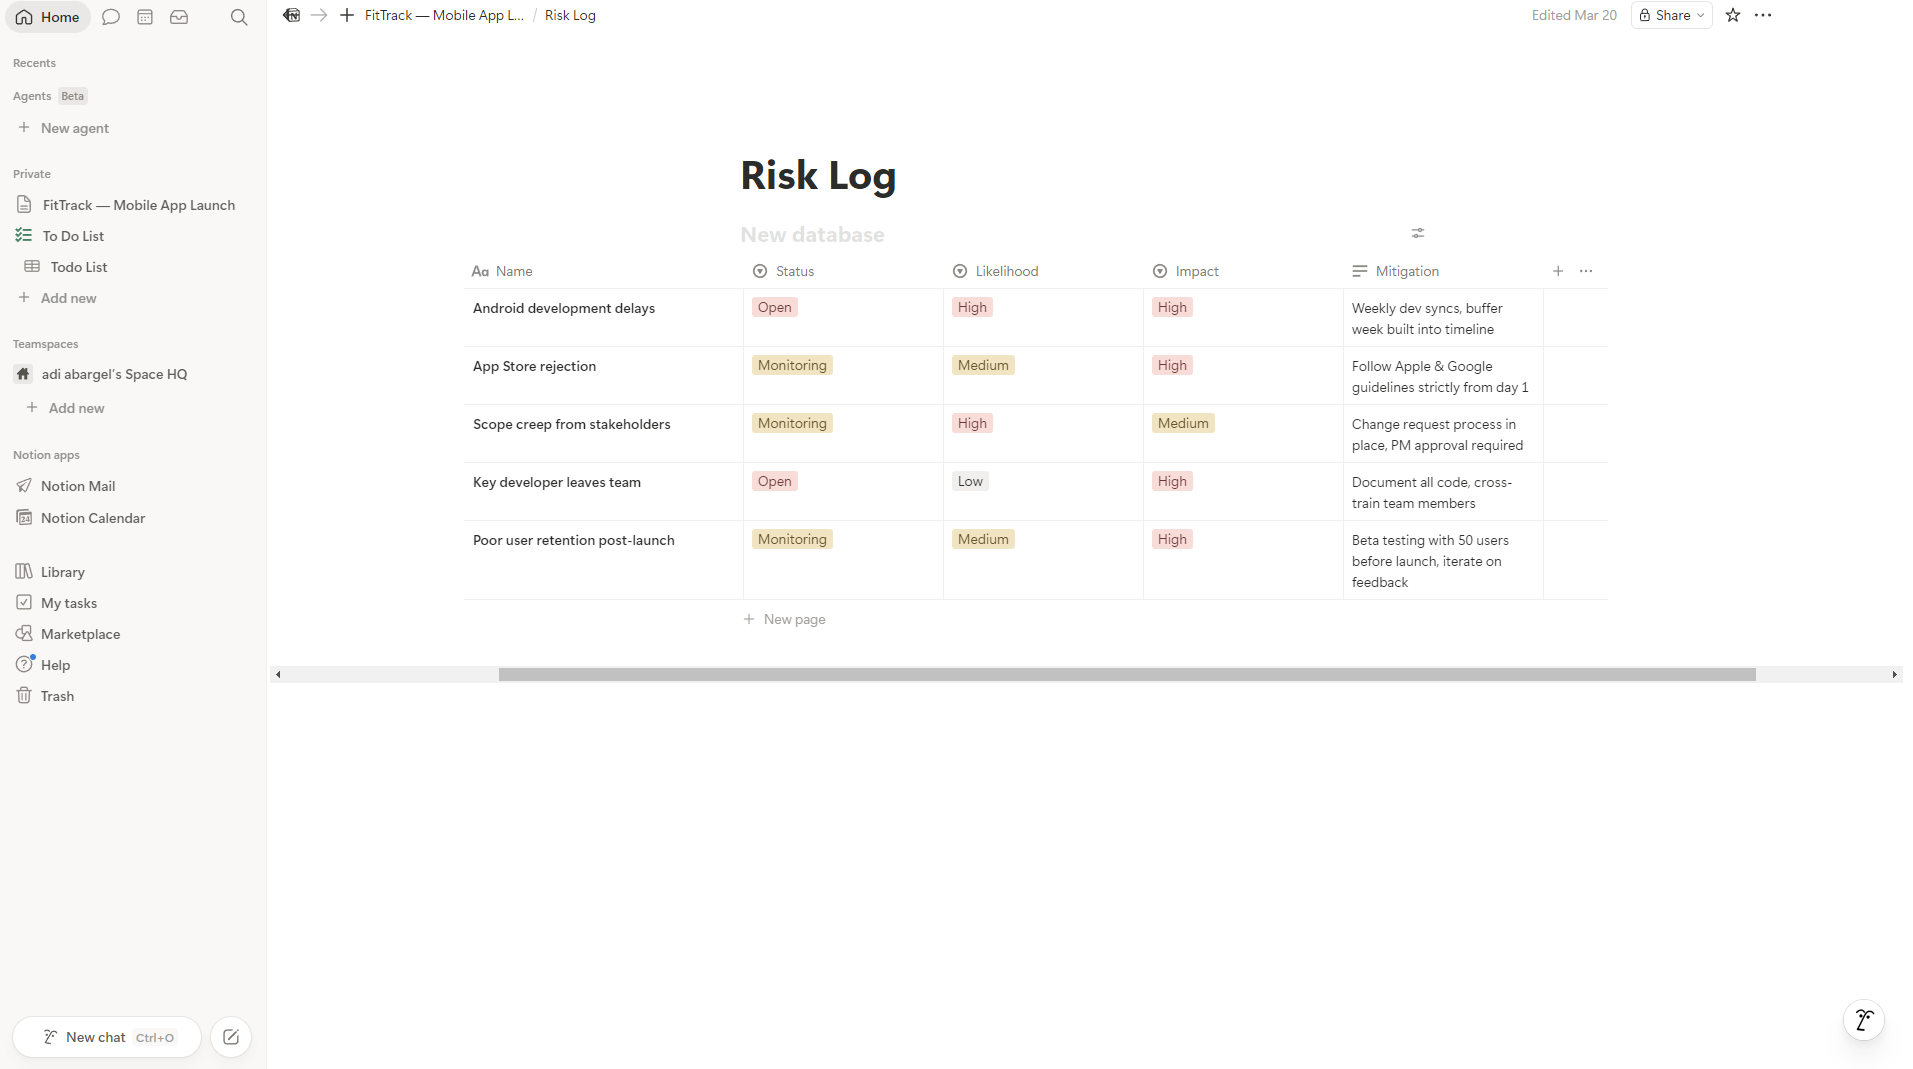1913x1069 pixels.
Task: Go to My tasks in sidebar
Action: pos(69,603)
